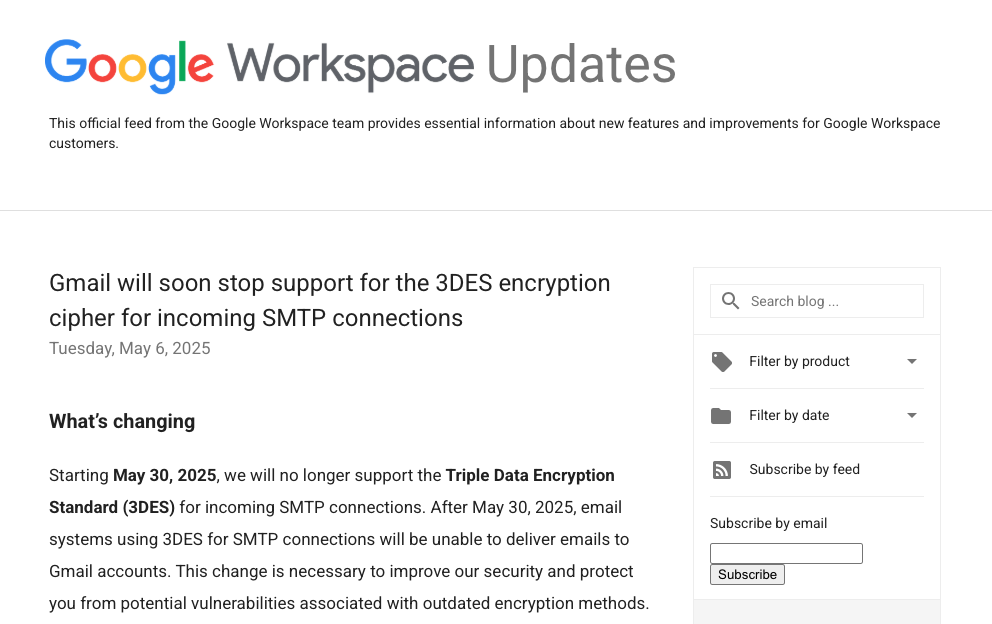This screenshot has width=992, height=624.
Task: Select the bold May 30, 2025 text
Action: point(164,475)
